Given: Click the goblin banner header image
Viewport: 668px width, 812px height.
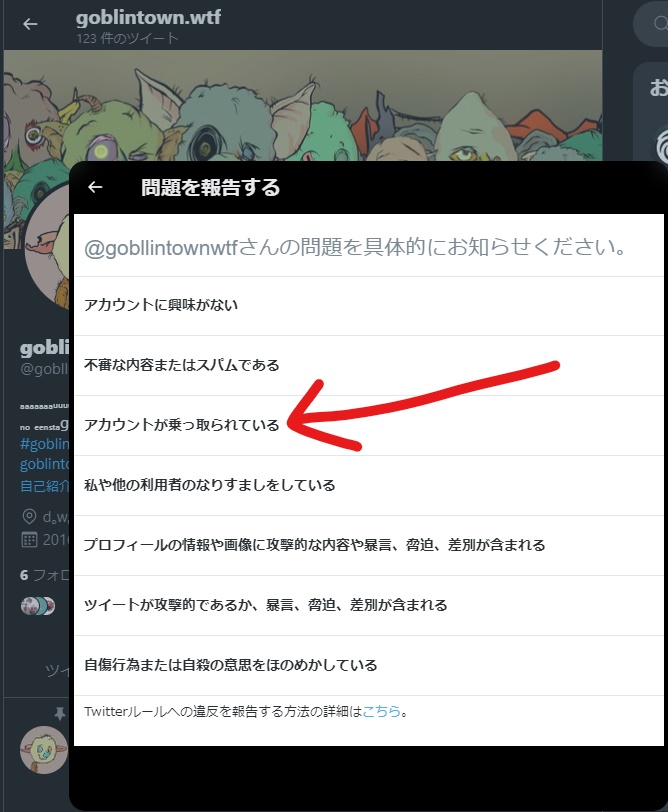Looking at the screenshot, I should coord(303,106).
